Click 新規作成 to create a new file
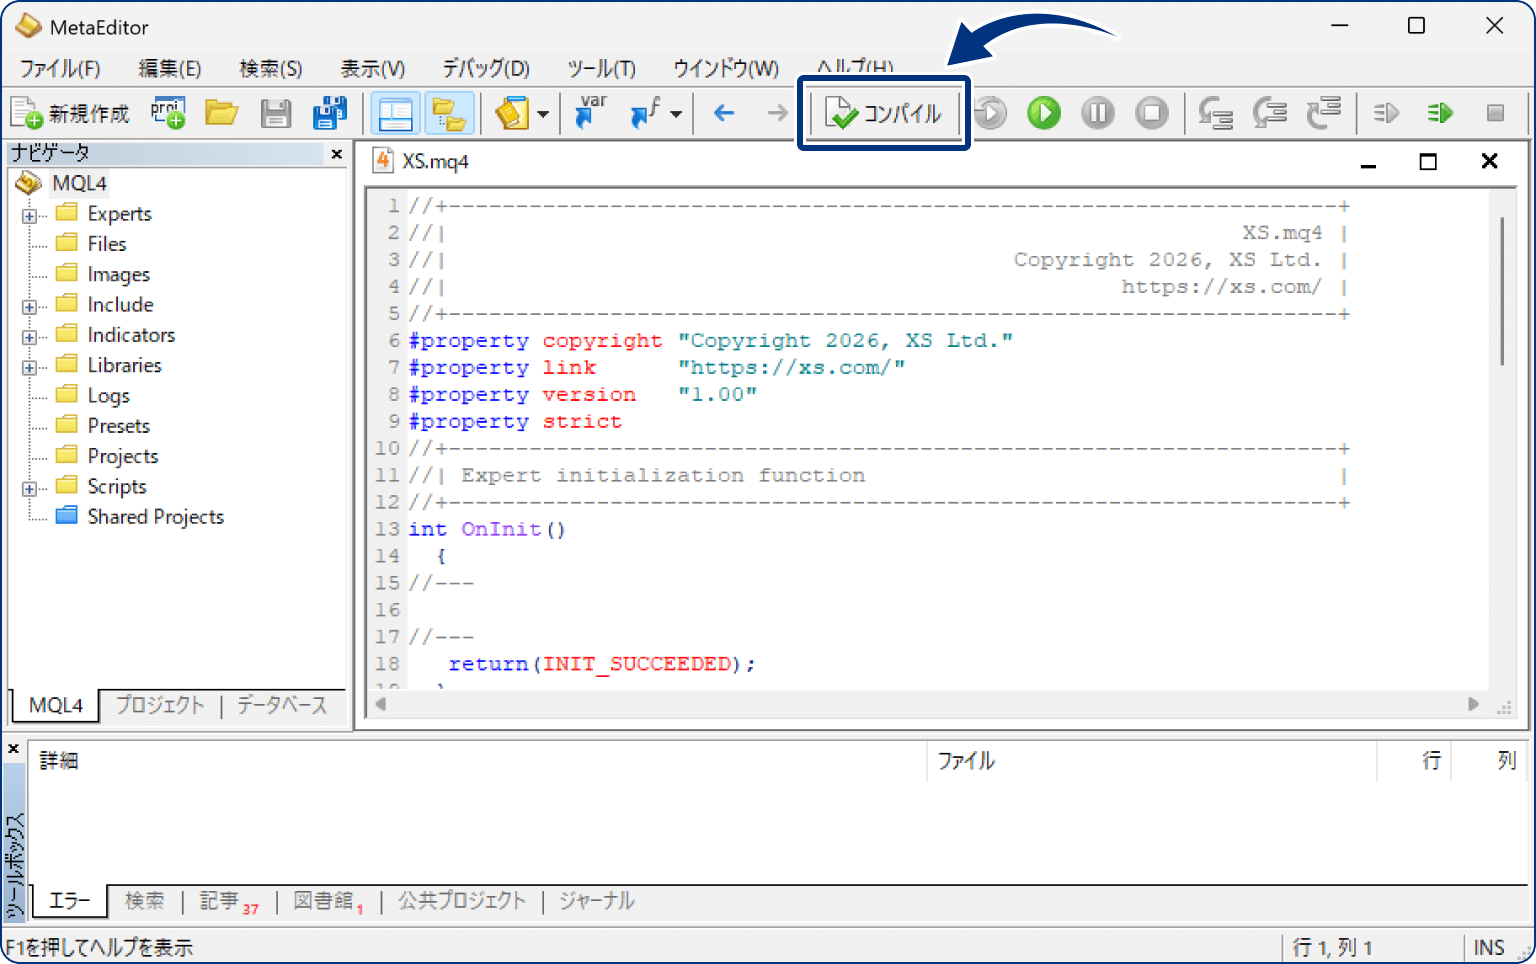Screen dimensions: 1536x964 70,113
